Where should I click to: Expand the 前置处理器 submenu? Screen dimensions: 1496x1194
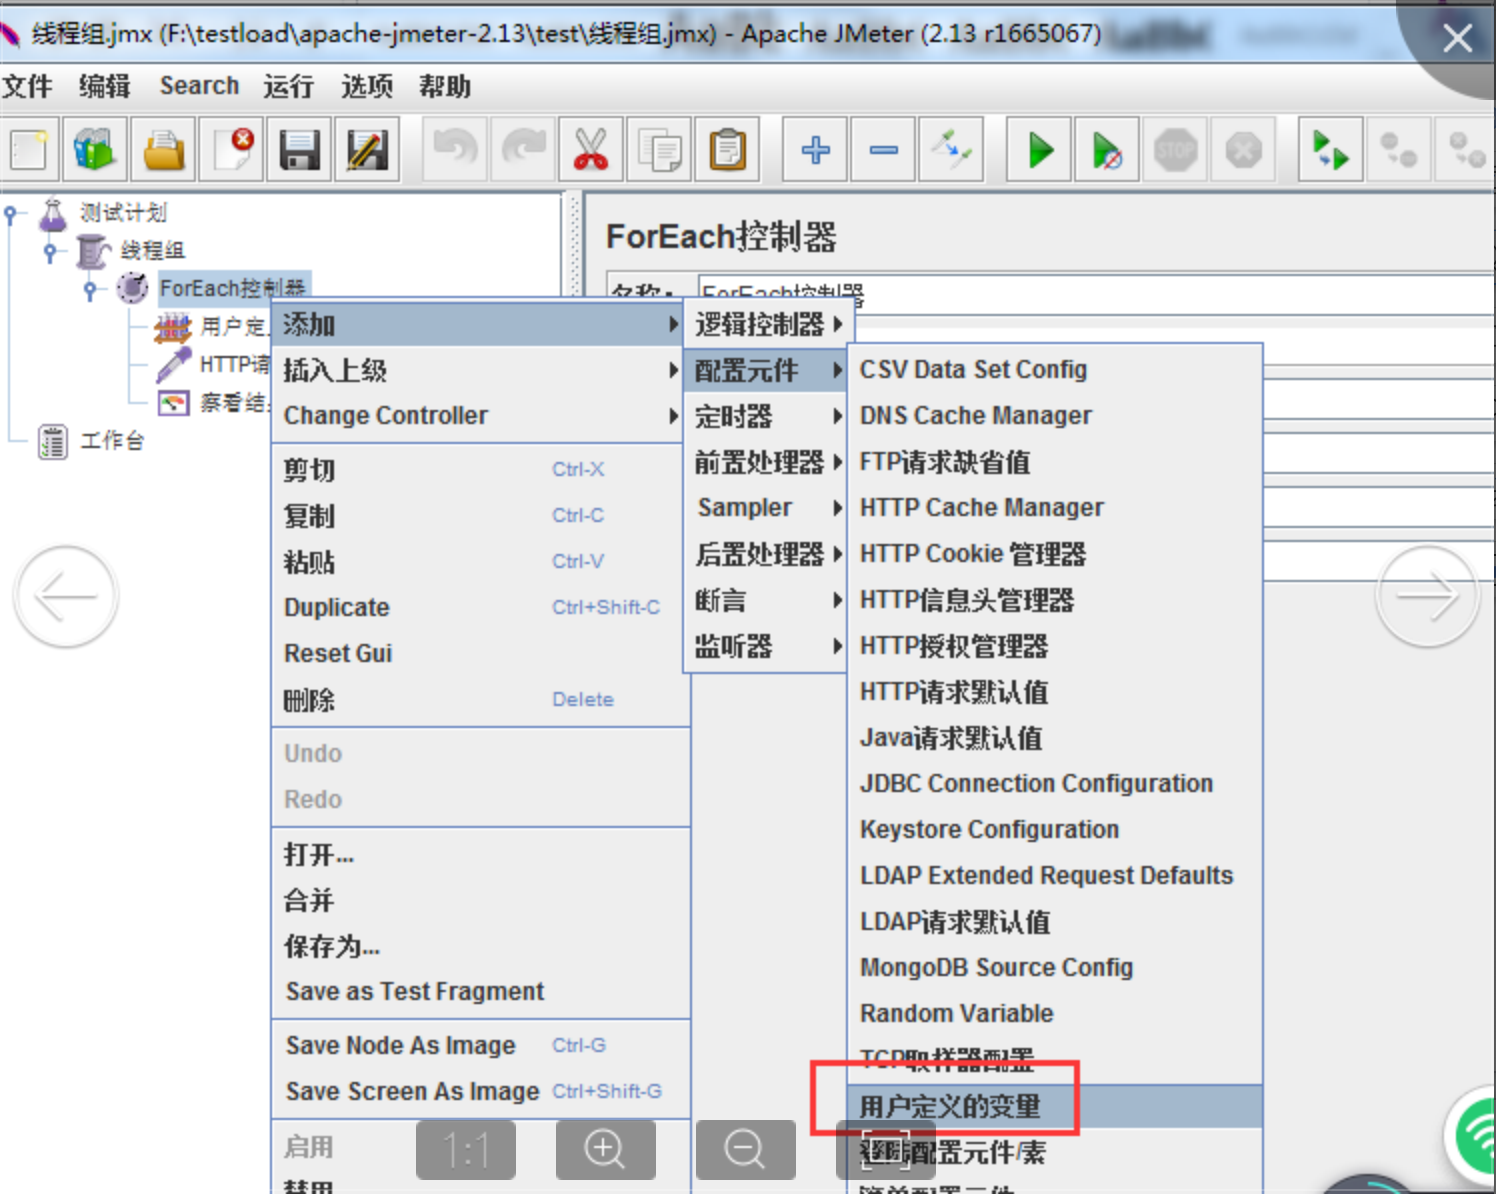(x=767, y=462)
